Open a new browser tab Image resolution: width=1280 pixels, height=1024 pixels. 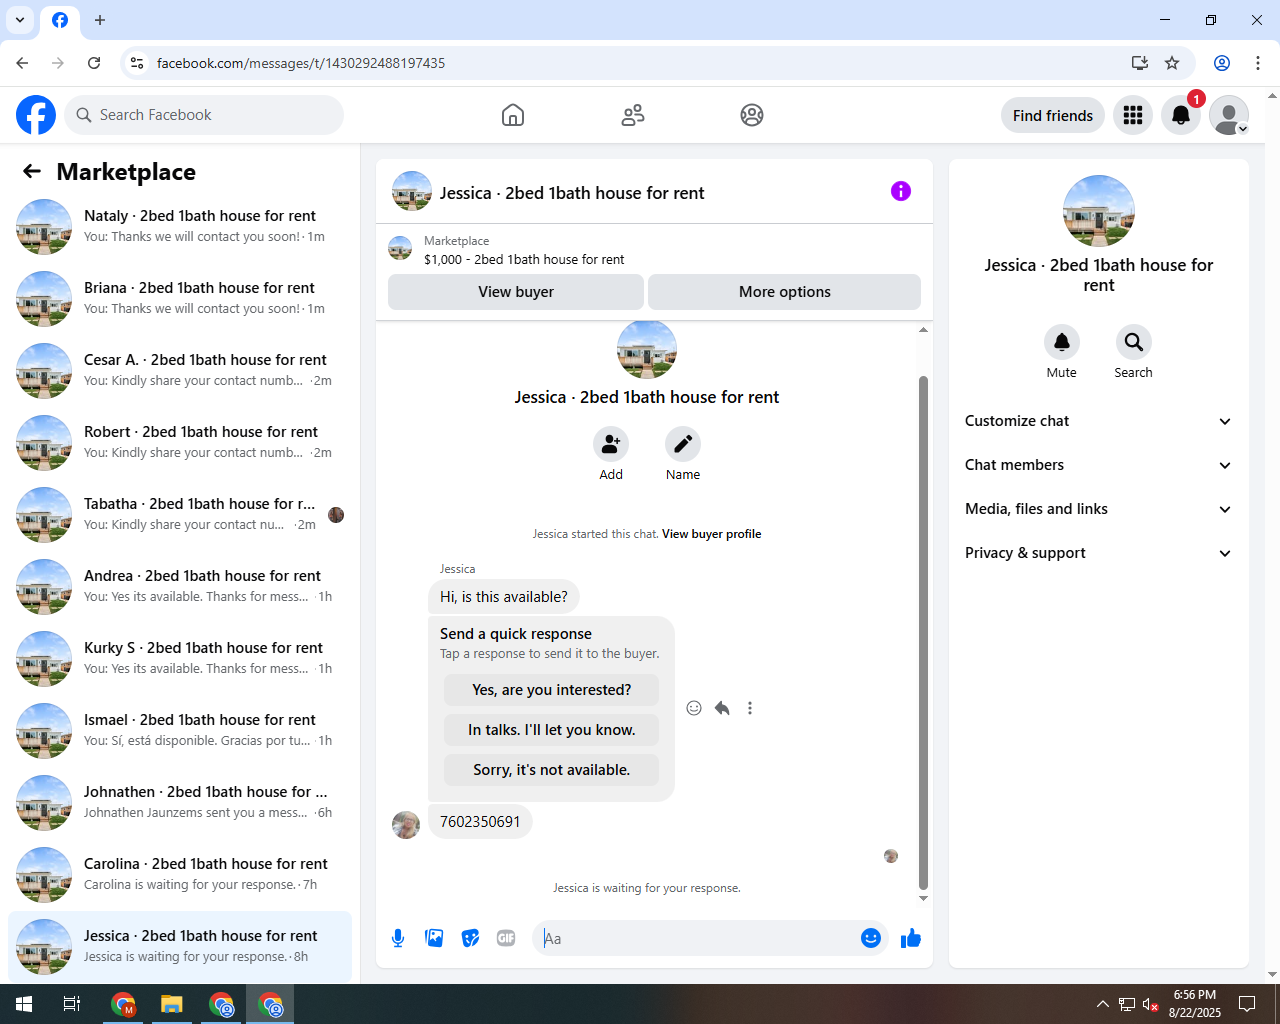[100, 20]
